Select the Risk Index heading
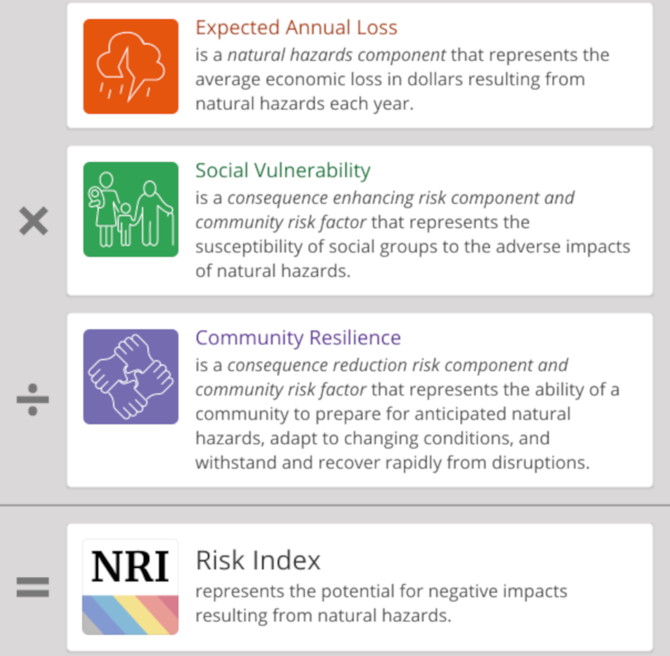 coord(258,560)
